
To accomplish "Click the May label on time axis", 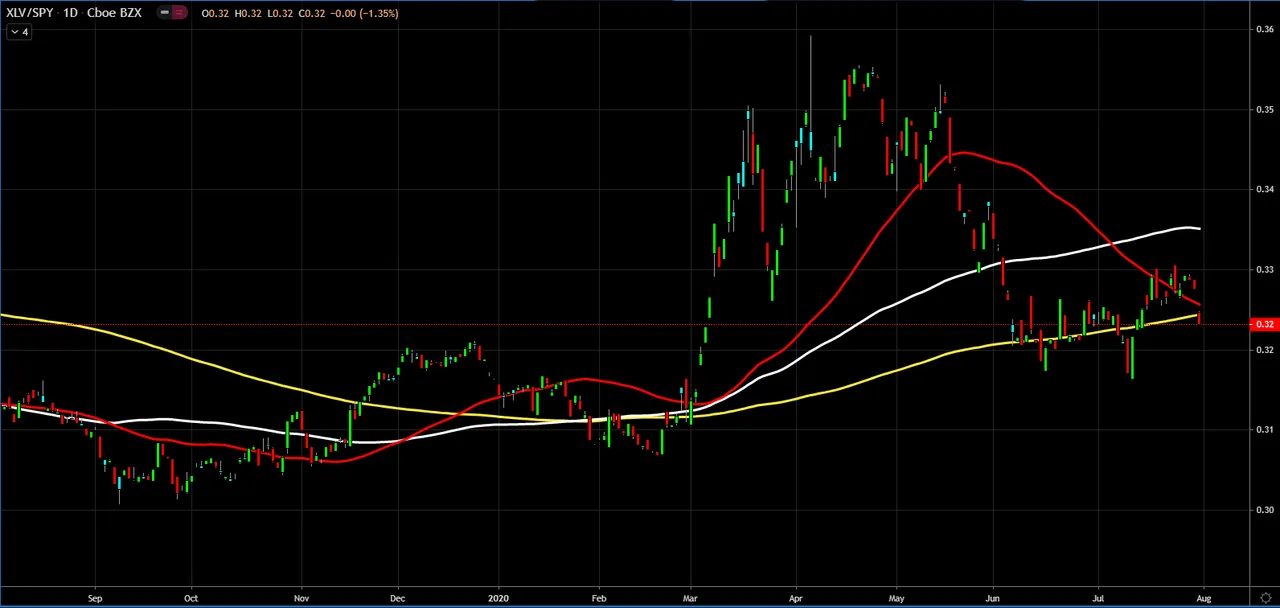I will pos(896,598).
